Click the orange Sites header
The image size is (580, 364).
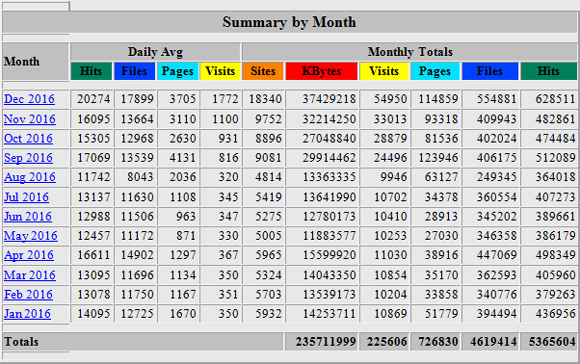coord(263,71)
